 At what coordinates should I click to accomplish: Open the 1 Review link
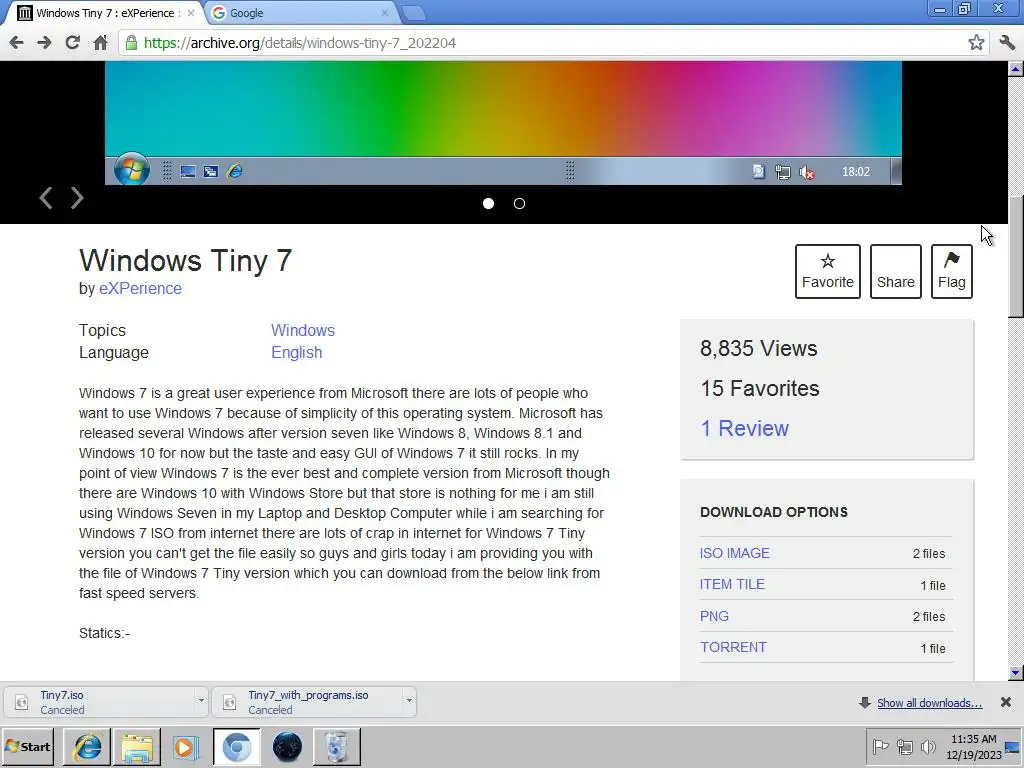tap(744, 428)
